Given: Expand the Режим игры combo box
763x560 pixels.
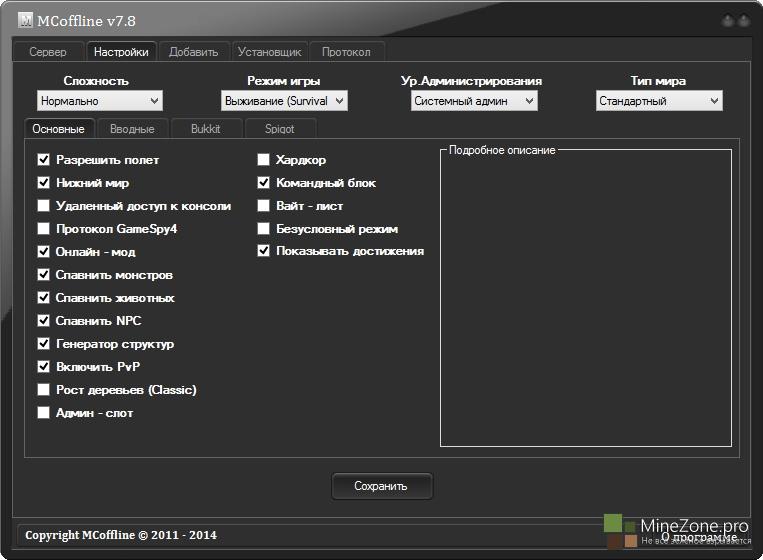Looking at the screenshot, I should tap(284, 101).
